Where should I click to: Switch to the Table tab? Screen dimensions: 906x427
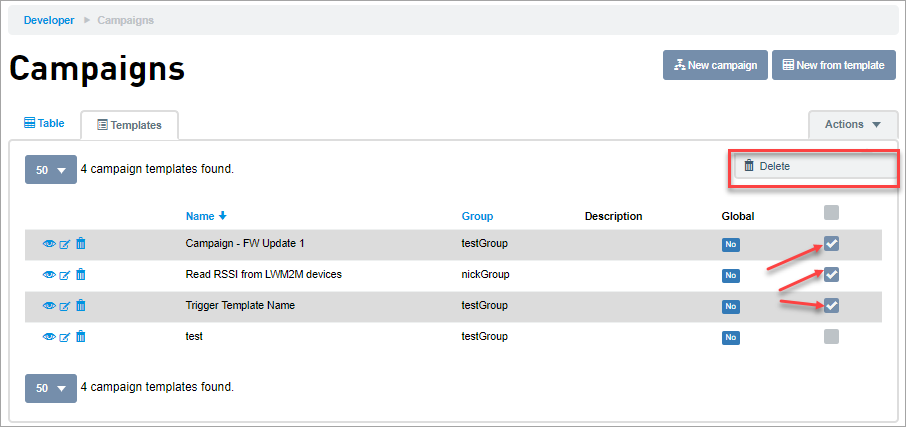click(x=44, y=124)
